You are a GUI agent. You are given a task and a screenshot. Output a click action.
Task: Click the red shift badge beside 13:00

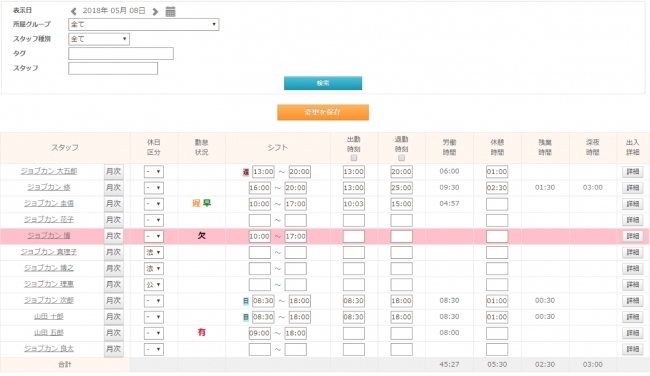click(246, 172)
